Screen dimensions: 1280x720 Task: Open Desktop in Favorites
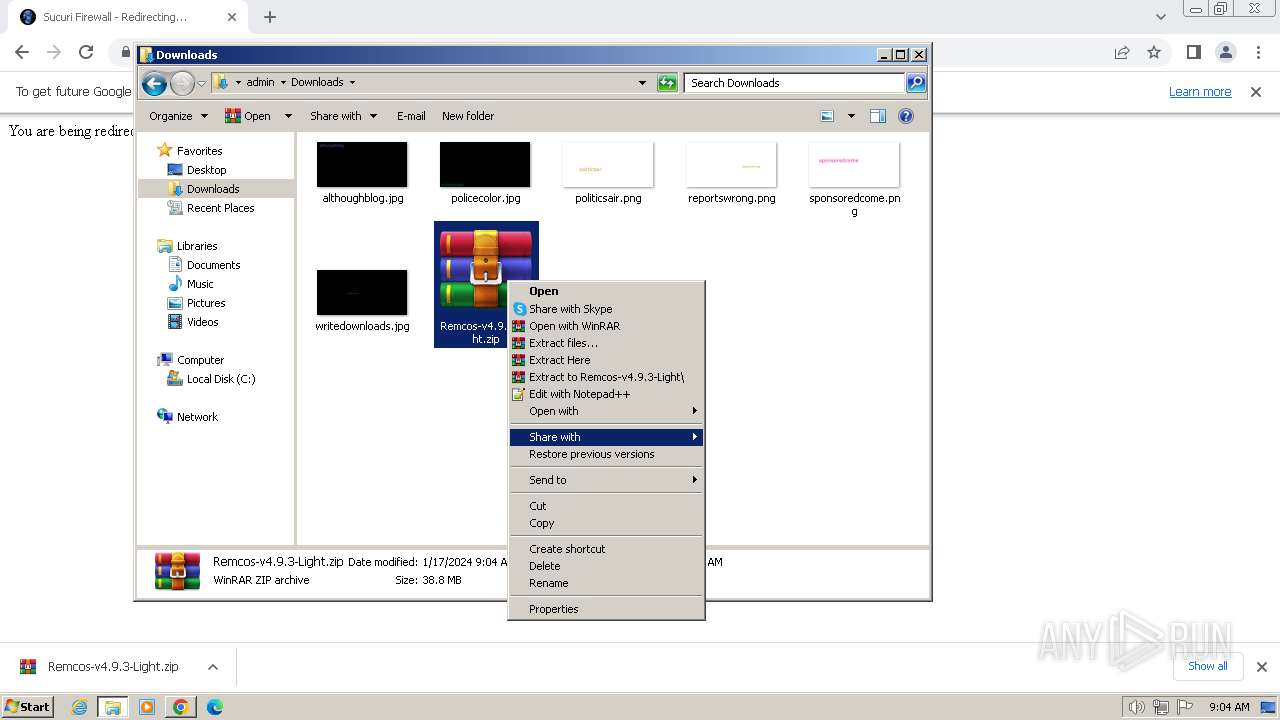[x=206, y=170]
